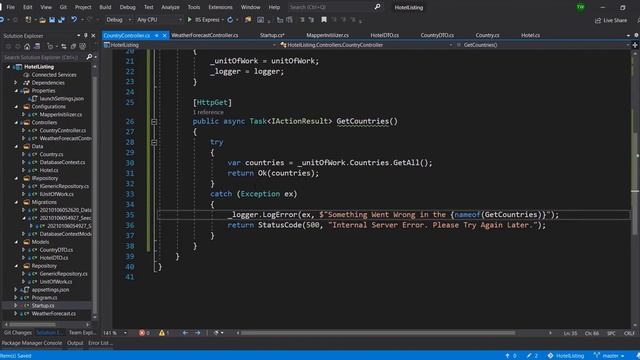The image size is (640, 360).
Task: Click the Save icon in toolbar
Action: click(x=52, y=20)
